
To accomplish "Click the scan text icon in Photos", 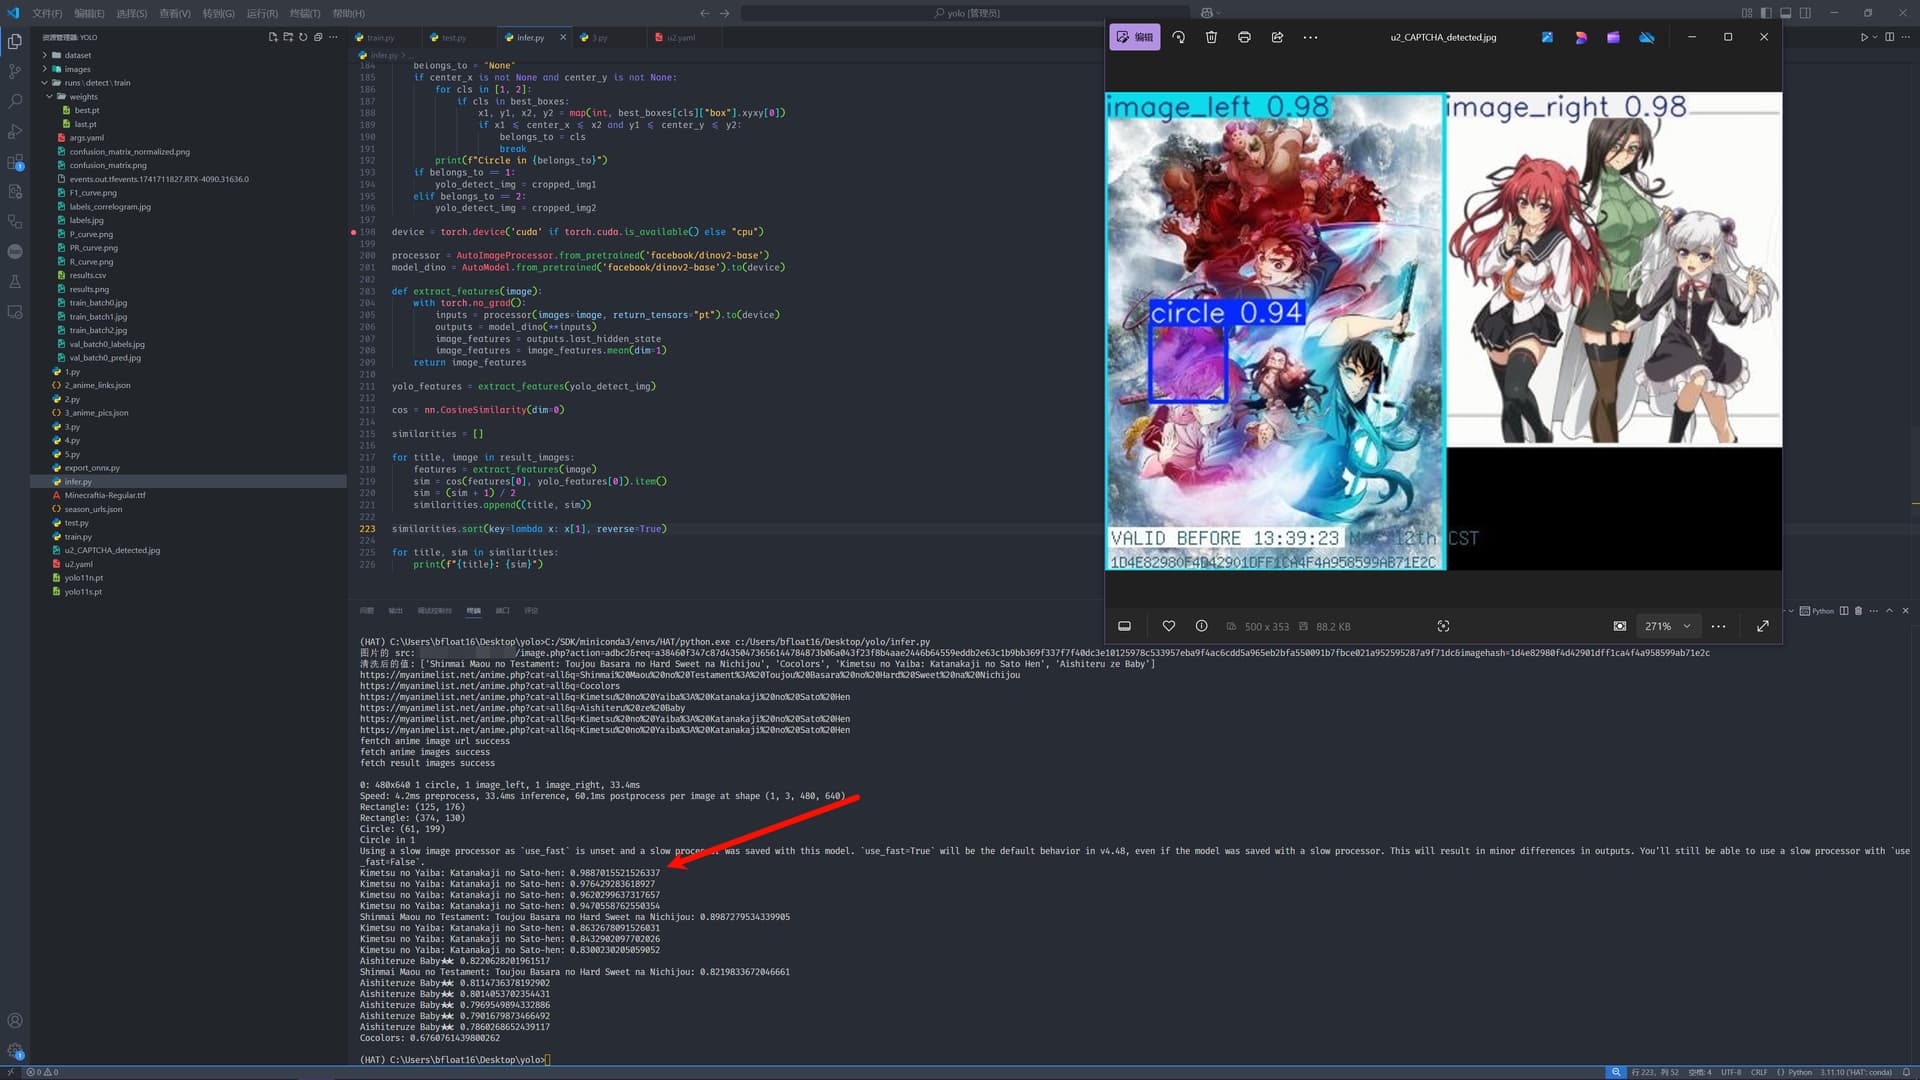I will click(1443, 626).
